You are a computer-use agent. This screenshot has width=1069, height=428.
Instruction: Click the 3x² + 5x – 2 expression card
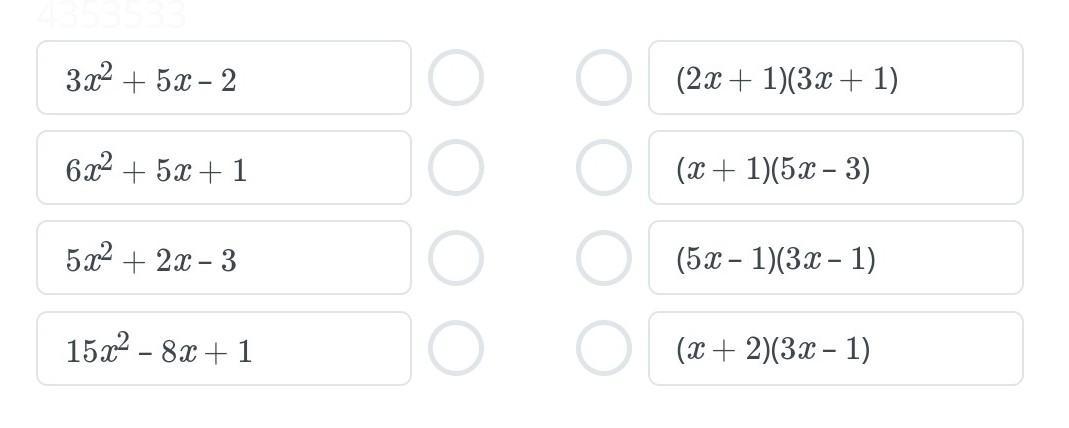pos(224,78)
